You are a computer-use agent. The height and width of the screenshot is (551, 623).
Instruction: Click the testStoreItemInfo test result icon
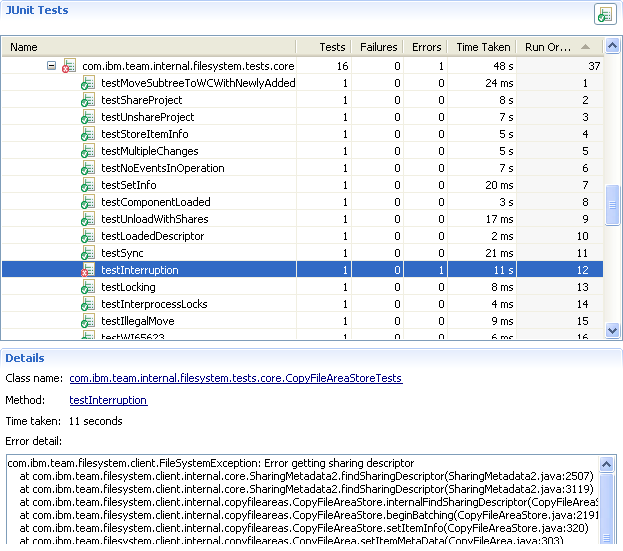click(88, 134)
